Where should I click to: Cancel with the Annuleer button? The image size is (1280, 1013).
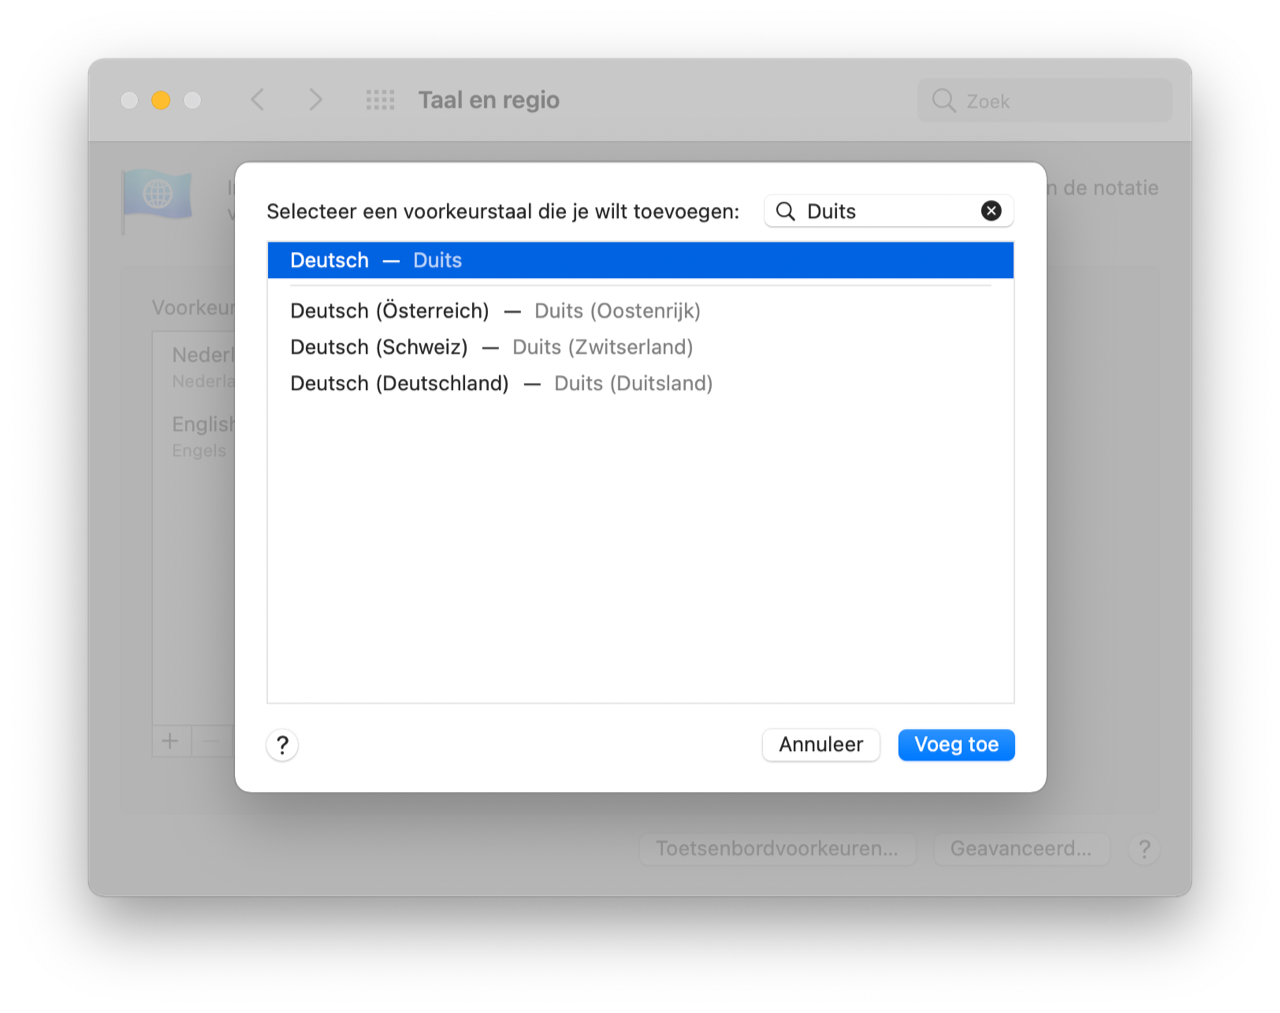point(820,745)
